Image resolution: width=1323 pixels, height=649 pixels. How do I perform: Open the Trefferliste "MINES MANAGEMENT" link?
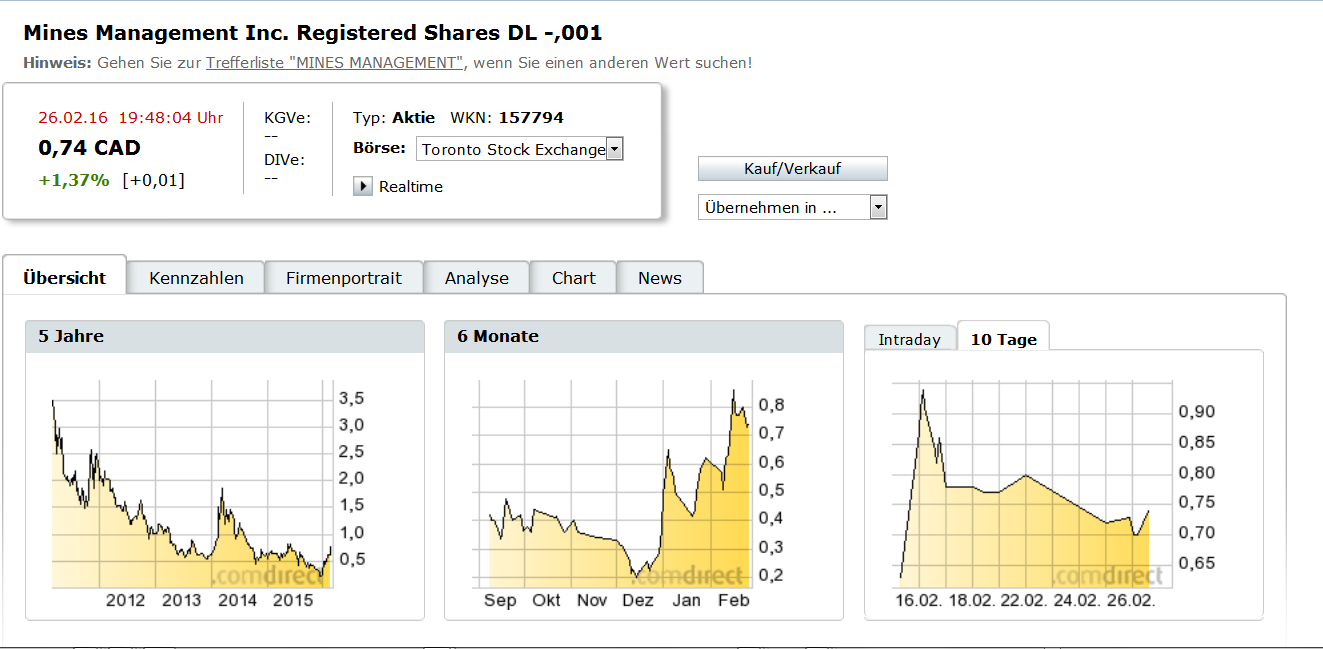point(335,62)
